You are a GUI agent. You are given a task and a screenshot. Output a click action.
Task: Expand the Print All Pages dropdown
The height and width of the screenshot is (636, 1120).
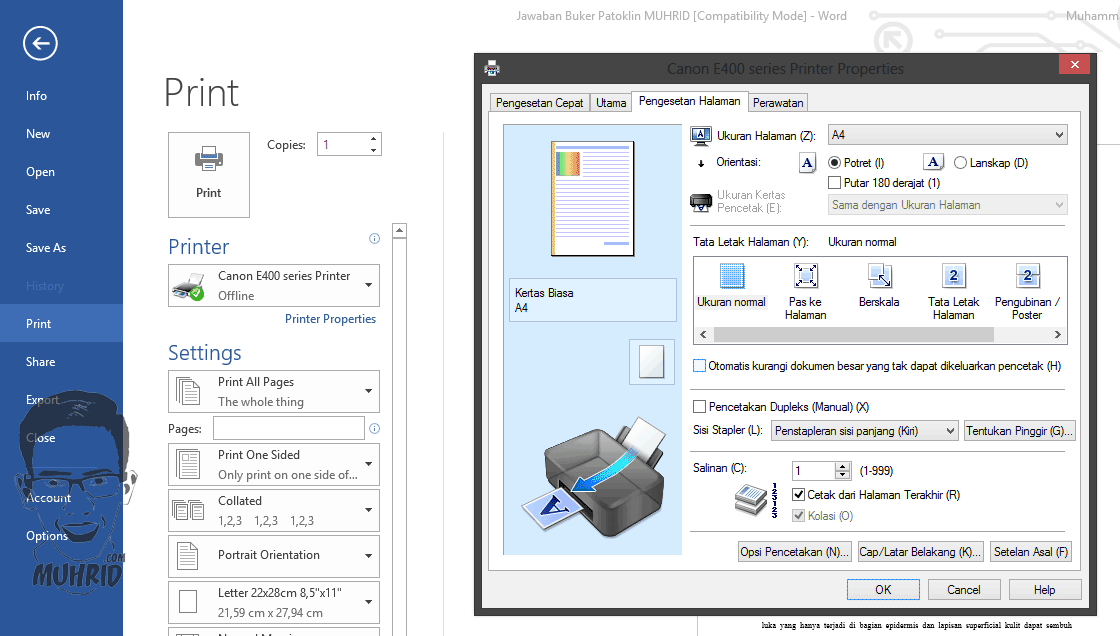(x=274, y=391)
